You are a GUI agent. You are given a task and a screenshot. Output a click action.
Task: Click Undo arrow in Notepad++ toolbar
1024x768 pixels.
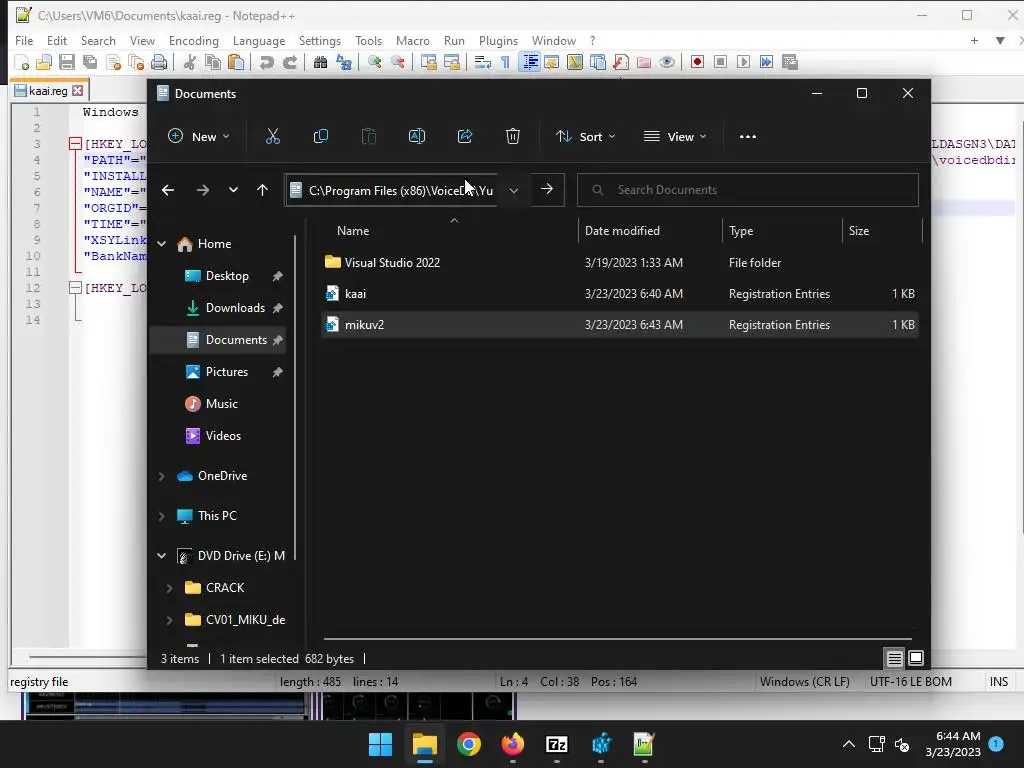(266, 62)
